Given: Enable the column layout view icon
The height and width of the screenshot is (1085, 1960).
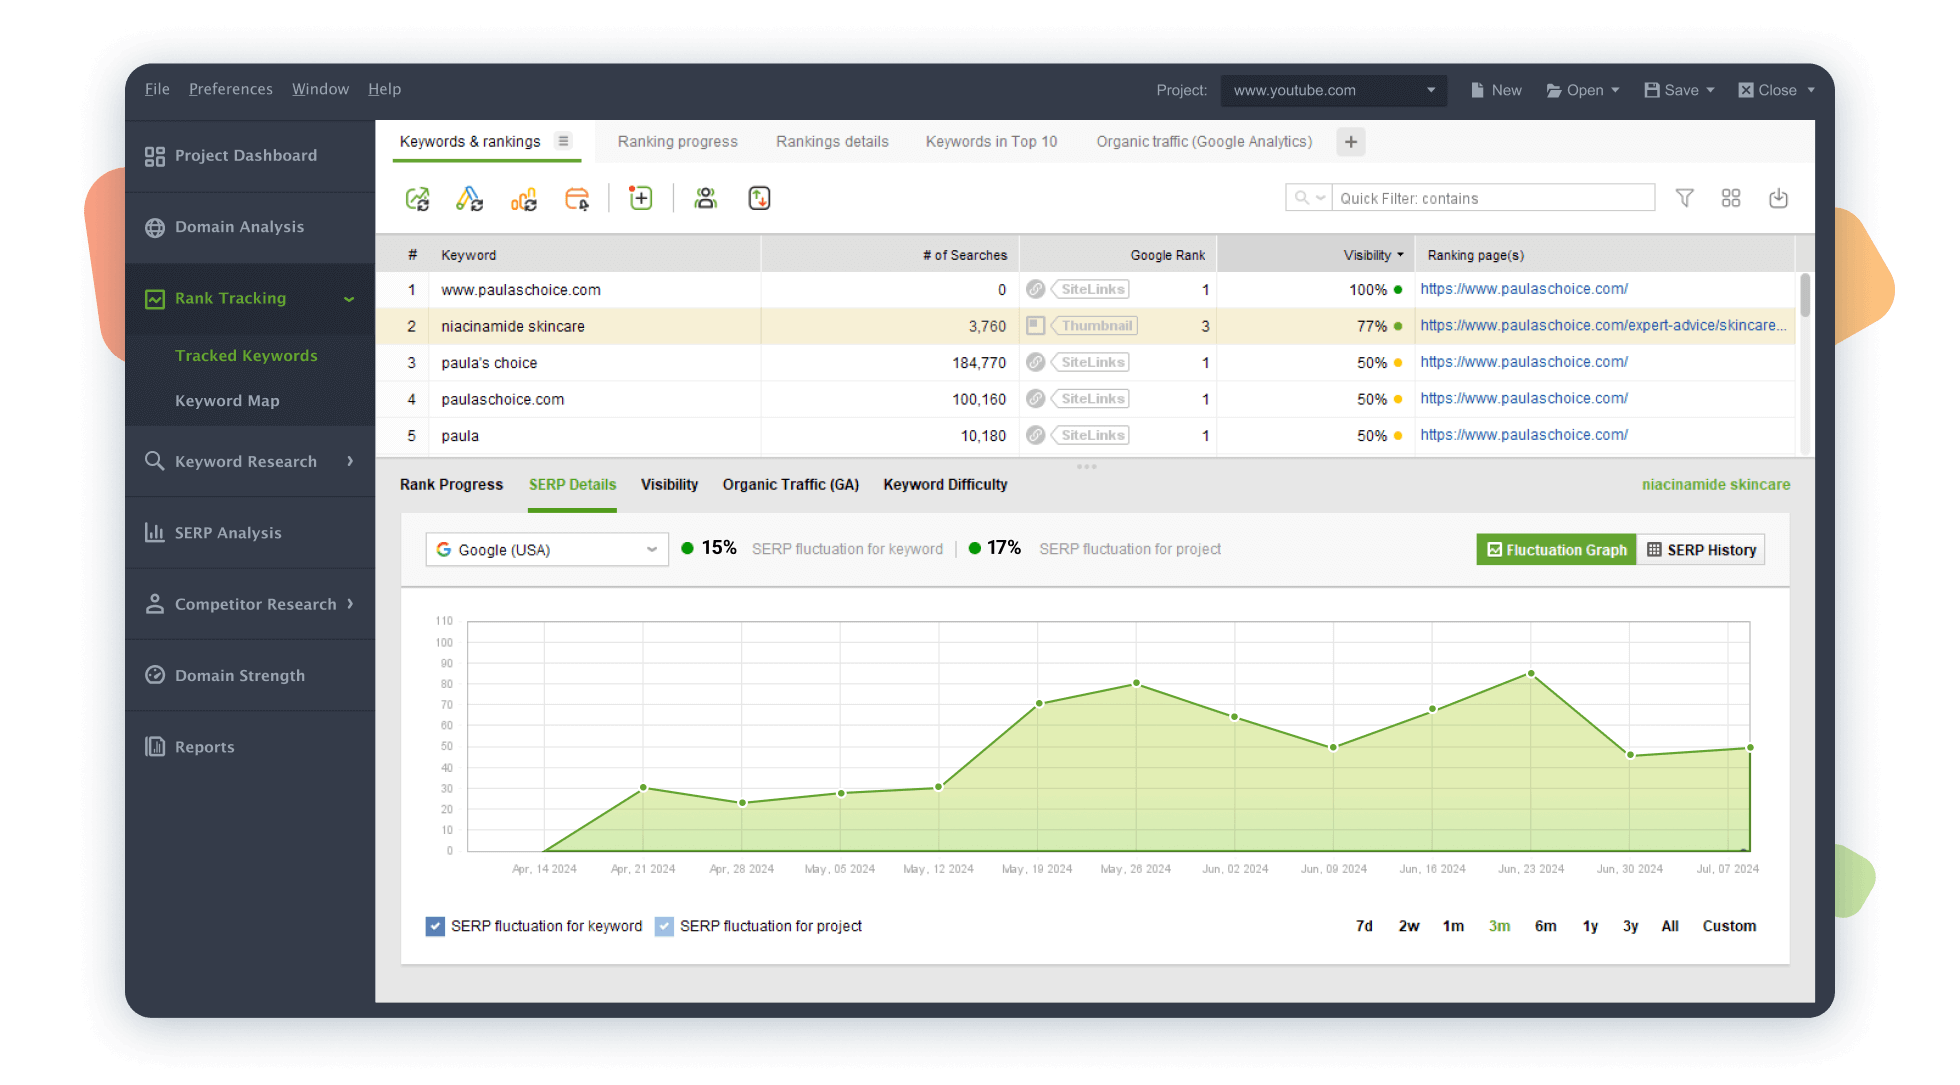Looking at the screenshot, I should [1732, 198].
